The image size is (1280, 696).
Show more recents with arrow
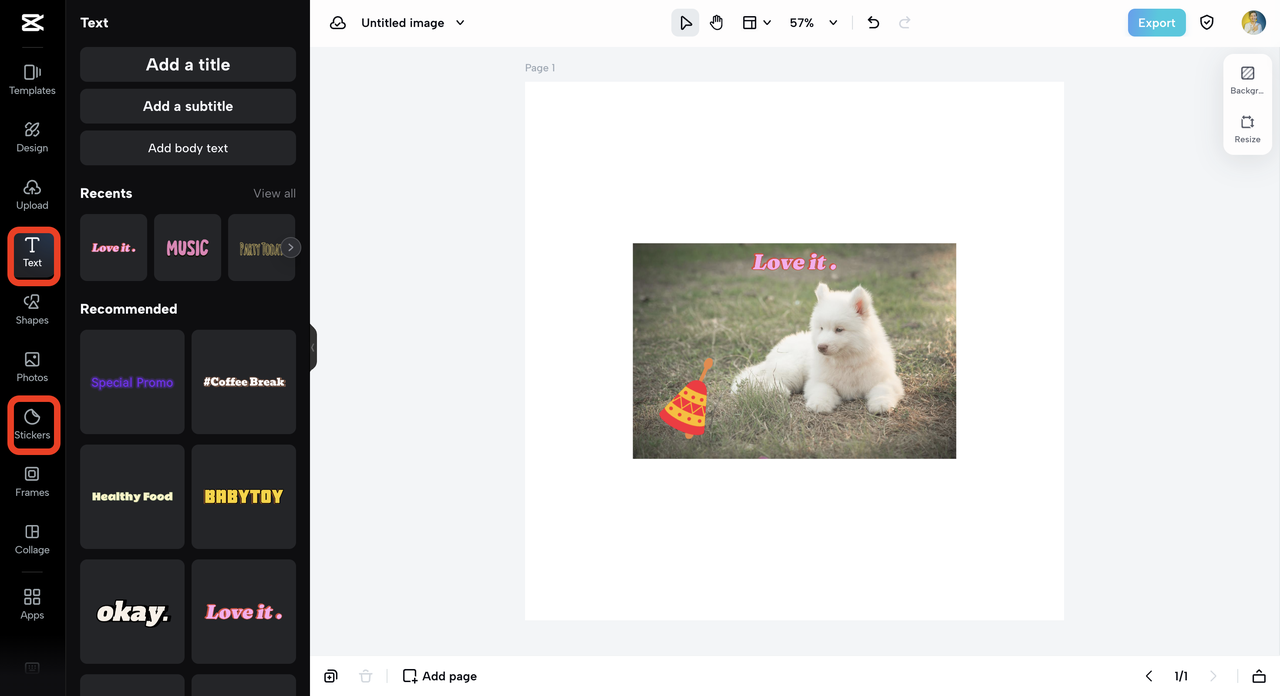click(x=290, y=247)
